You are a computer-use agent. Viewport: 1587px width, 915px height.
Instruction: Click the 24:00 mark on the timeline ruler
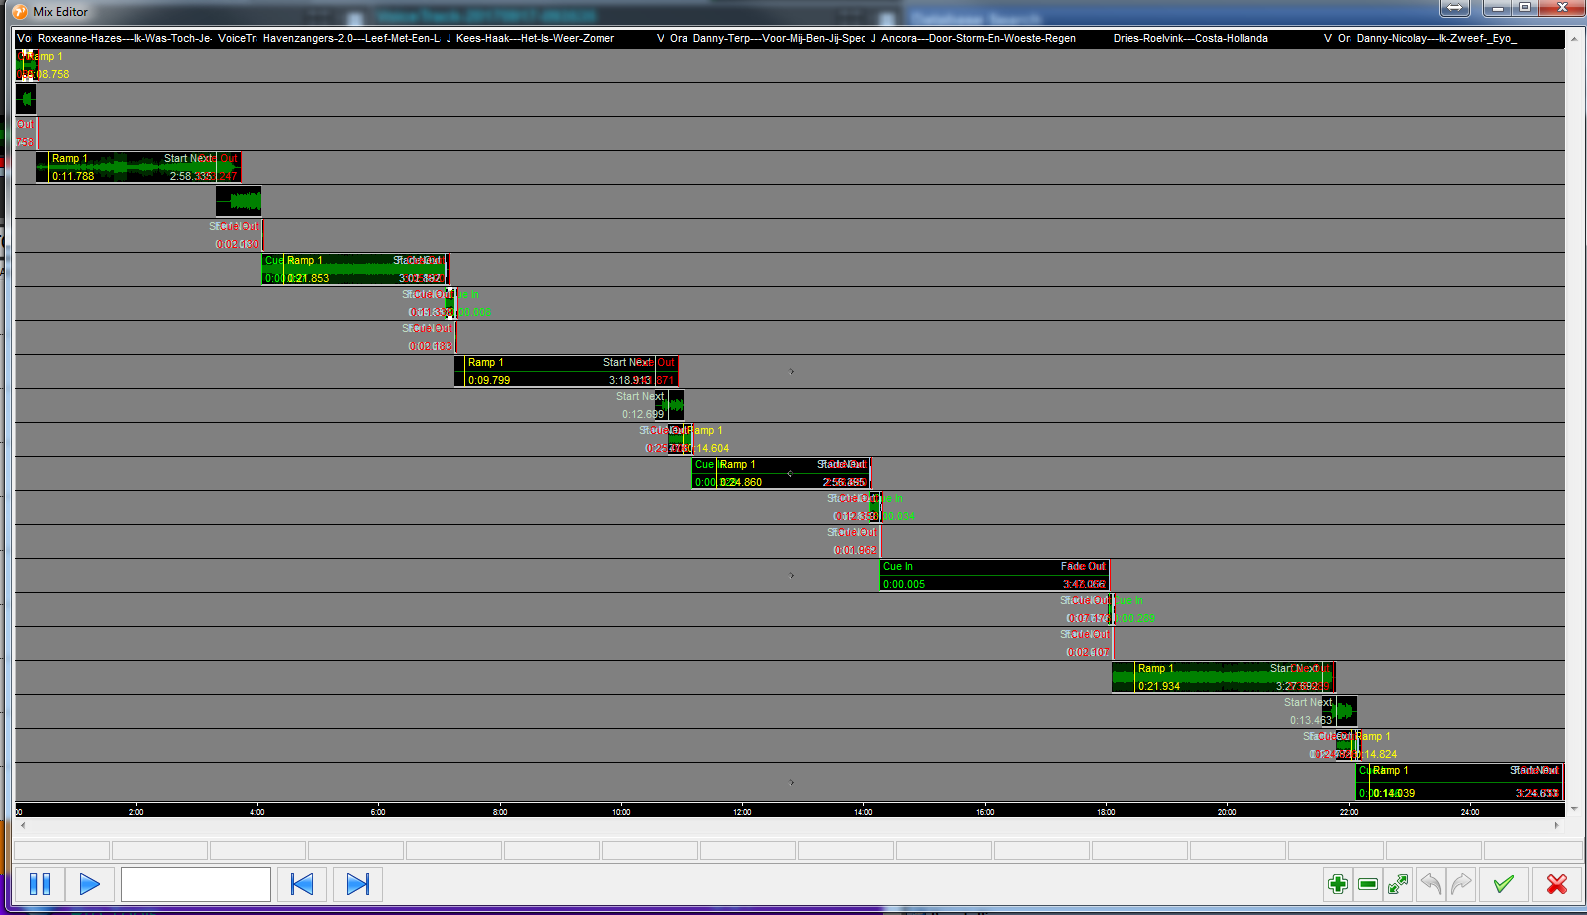point(1470,811)
